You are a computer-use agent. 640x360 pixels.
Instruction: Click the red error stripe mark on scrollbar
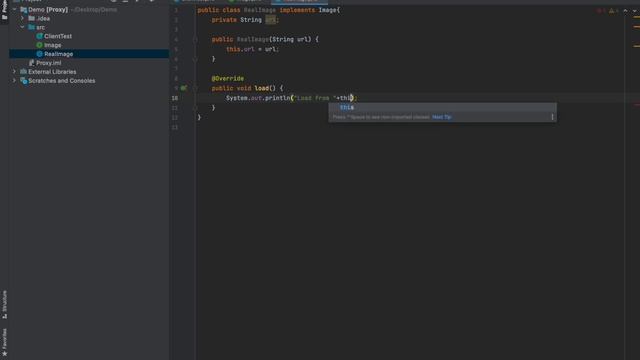[637, 104]
